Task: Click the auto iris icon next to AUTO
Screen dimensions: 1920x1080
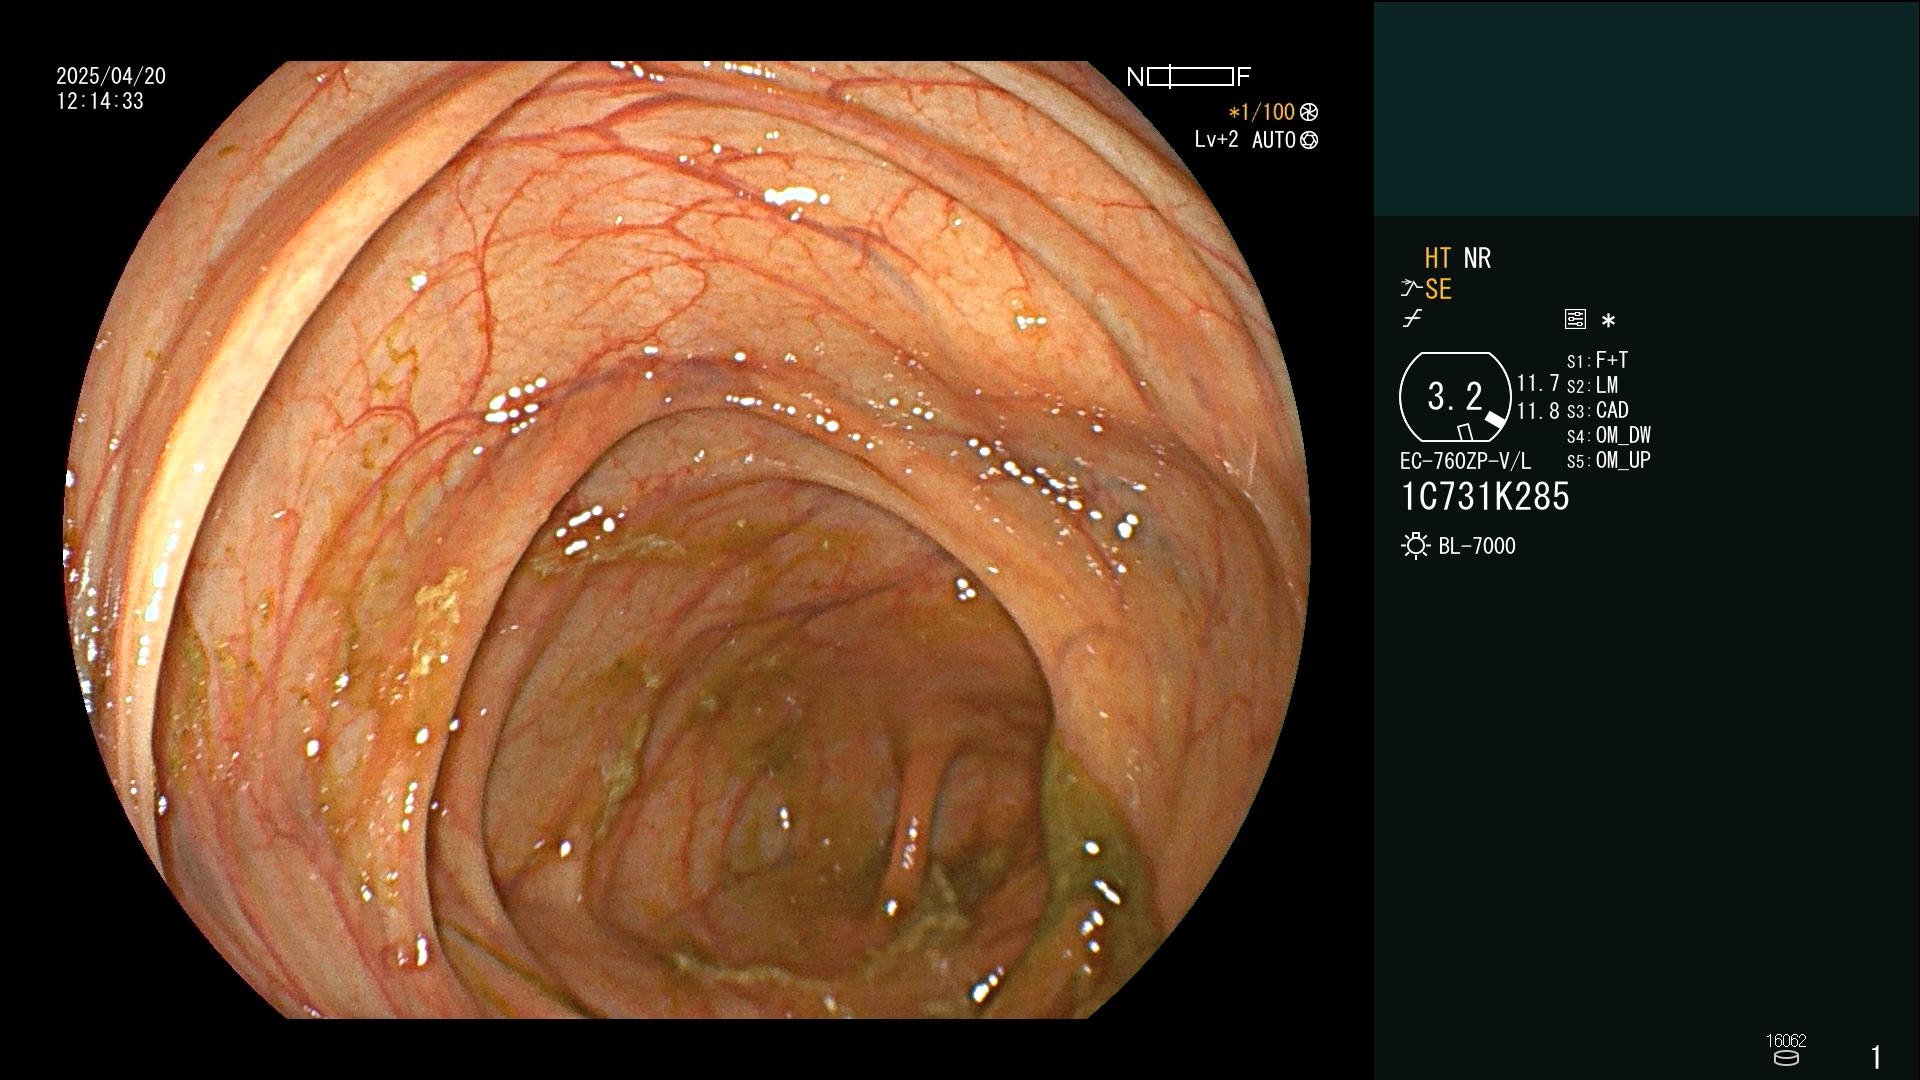Action: point(1308,140)
